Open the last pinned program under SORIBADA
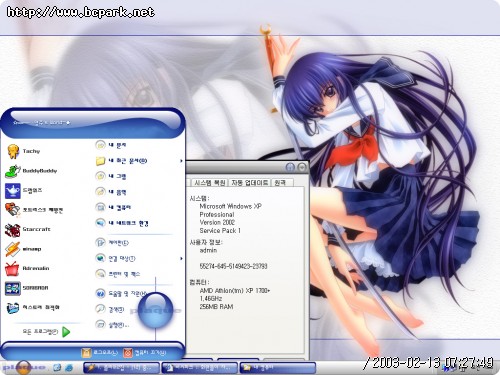Viewport: 500px width, 375px height. point(33,307)
